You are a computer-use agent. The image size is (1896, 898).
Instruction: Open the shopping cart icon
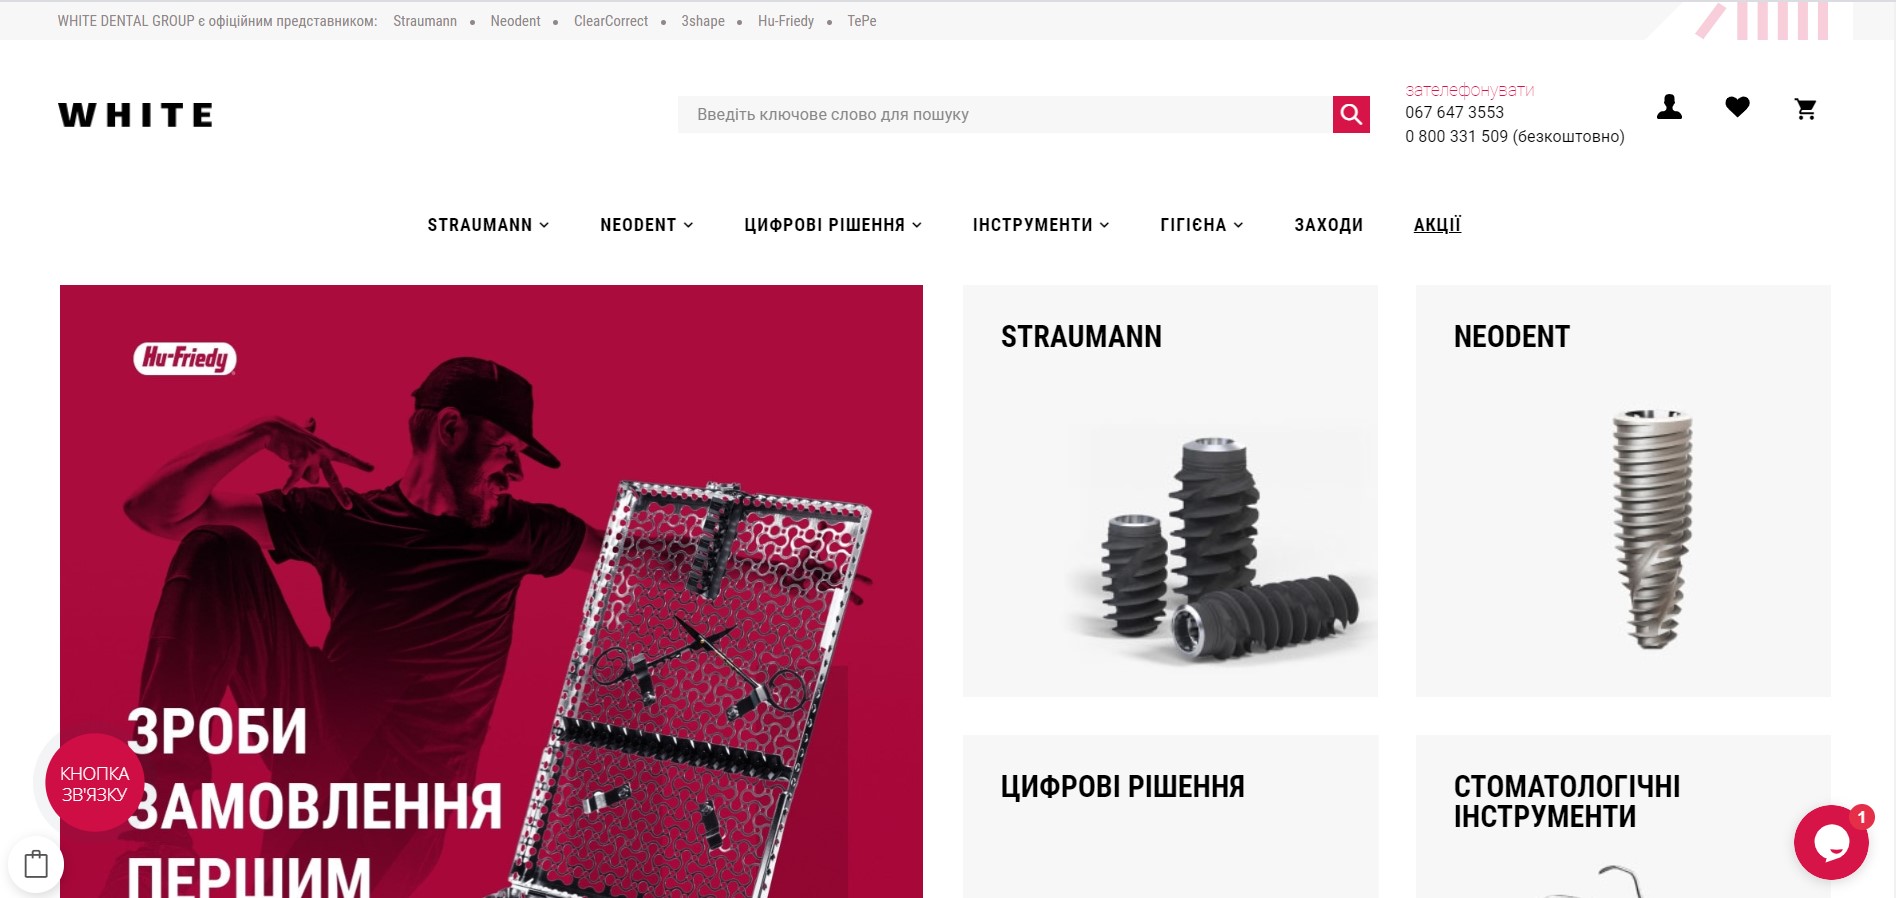coord(1805,108)
